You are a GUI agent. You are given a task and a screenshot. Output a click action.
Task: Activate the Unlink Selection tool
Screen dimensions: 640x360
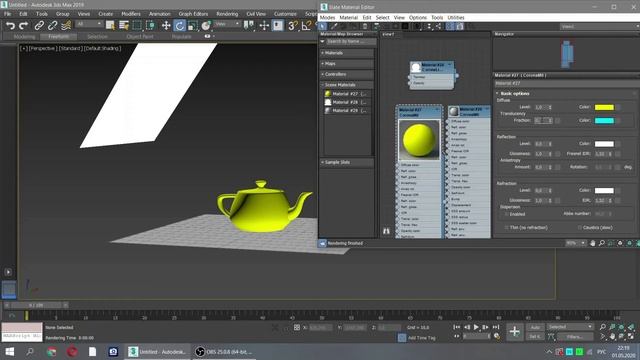pos(52,26)
